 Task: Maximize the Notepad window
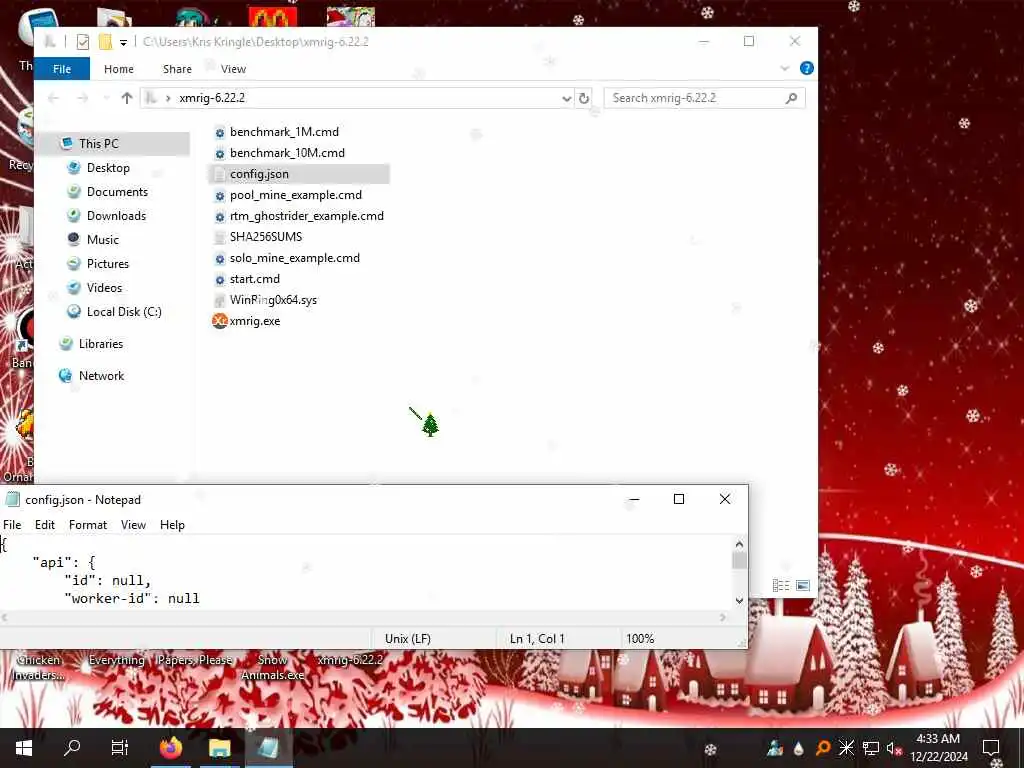point(679,500)
